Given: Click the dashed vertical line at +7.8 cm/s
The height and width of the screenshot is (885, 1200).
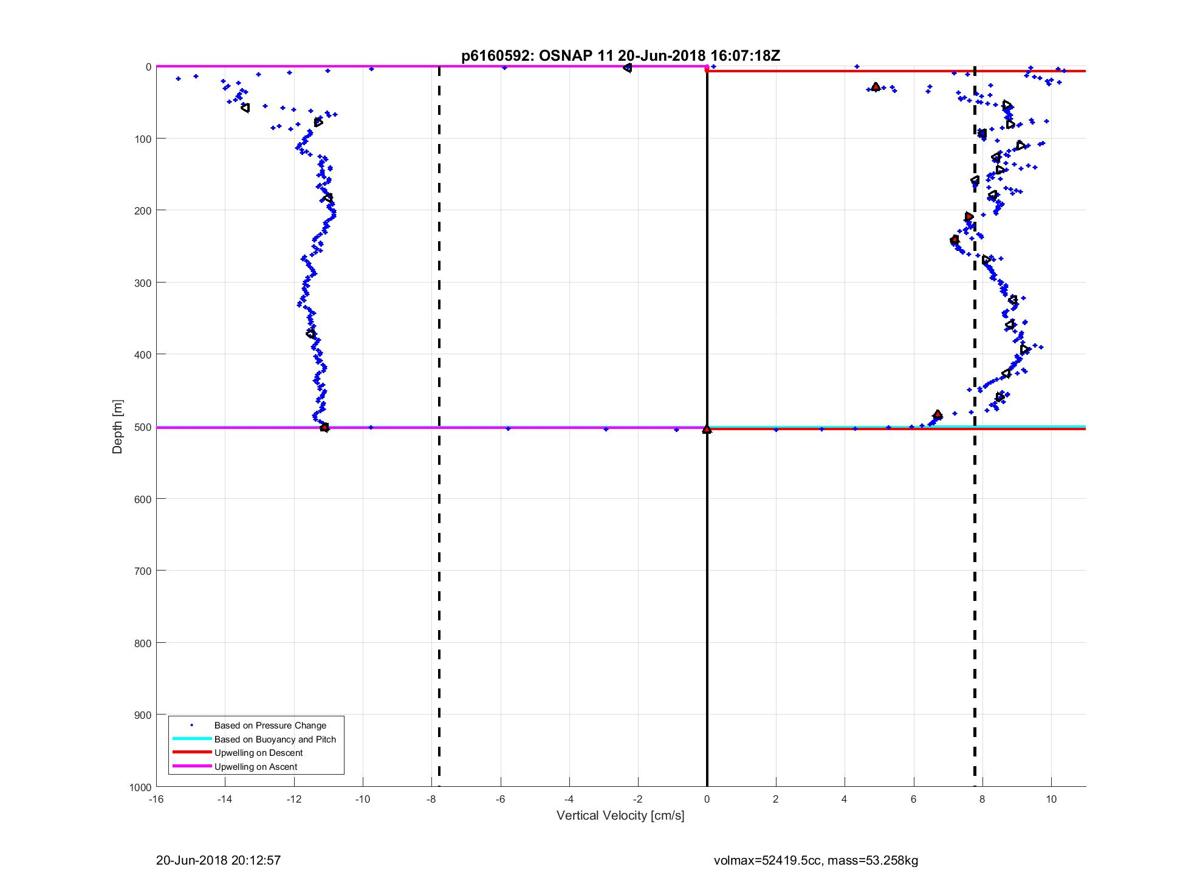Looking at the screenshot, I should 975,427.
